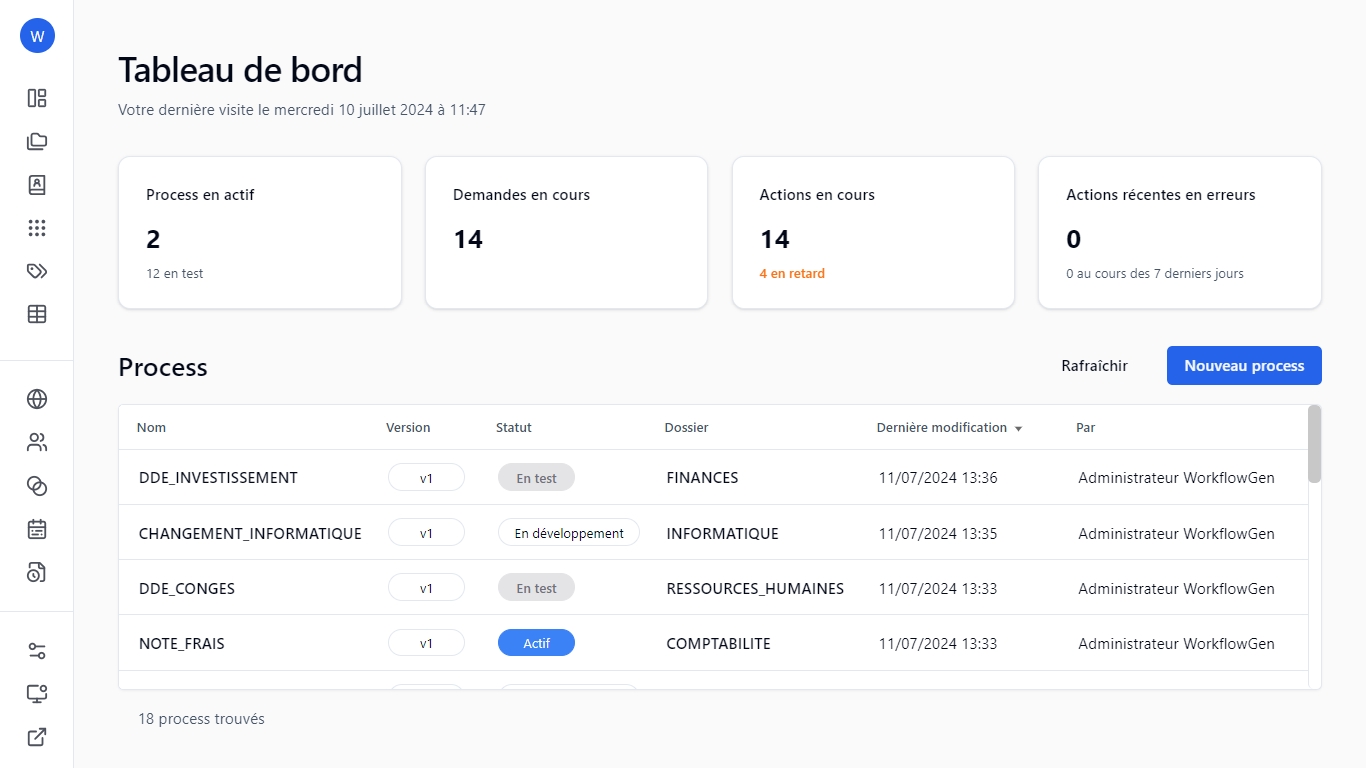The height and width of the screenshot is (768, 1366).
Task: Click the calendar icon in sidebar
Action: click(x=37, y=529)
